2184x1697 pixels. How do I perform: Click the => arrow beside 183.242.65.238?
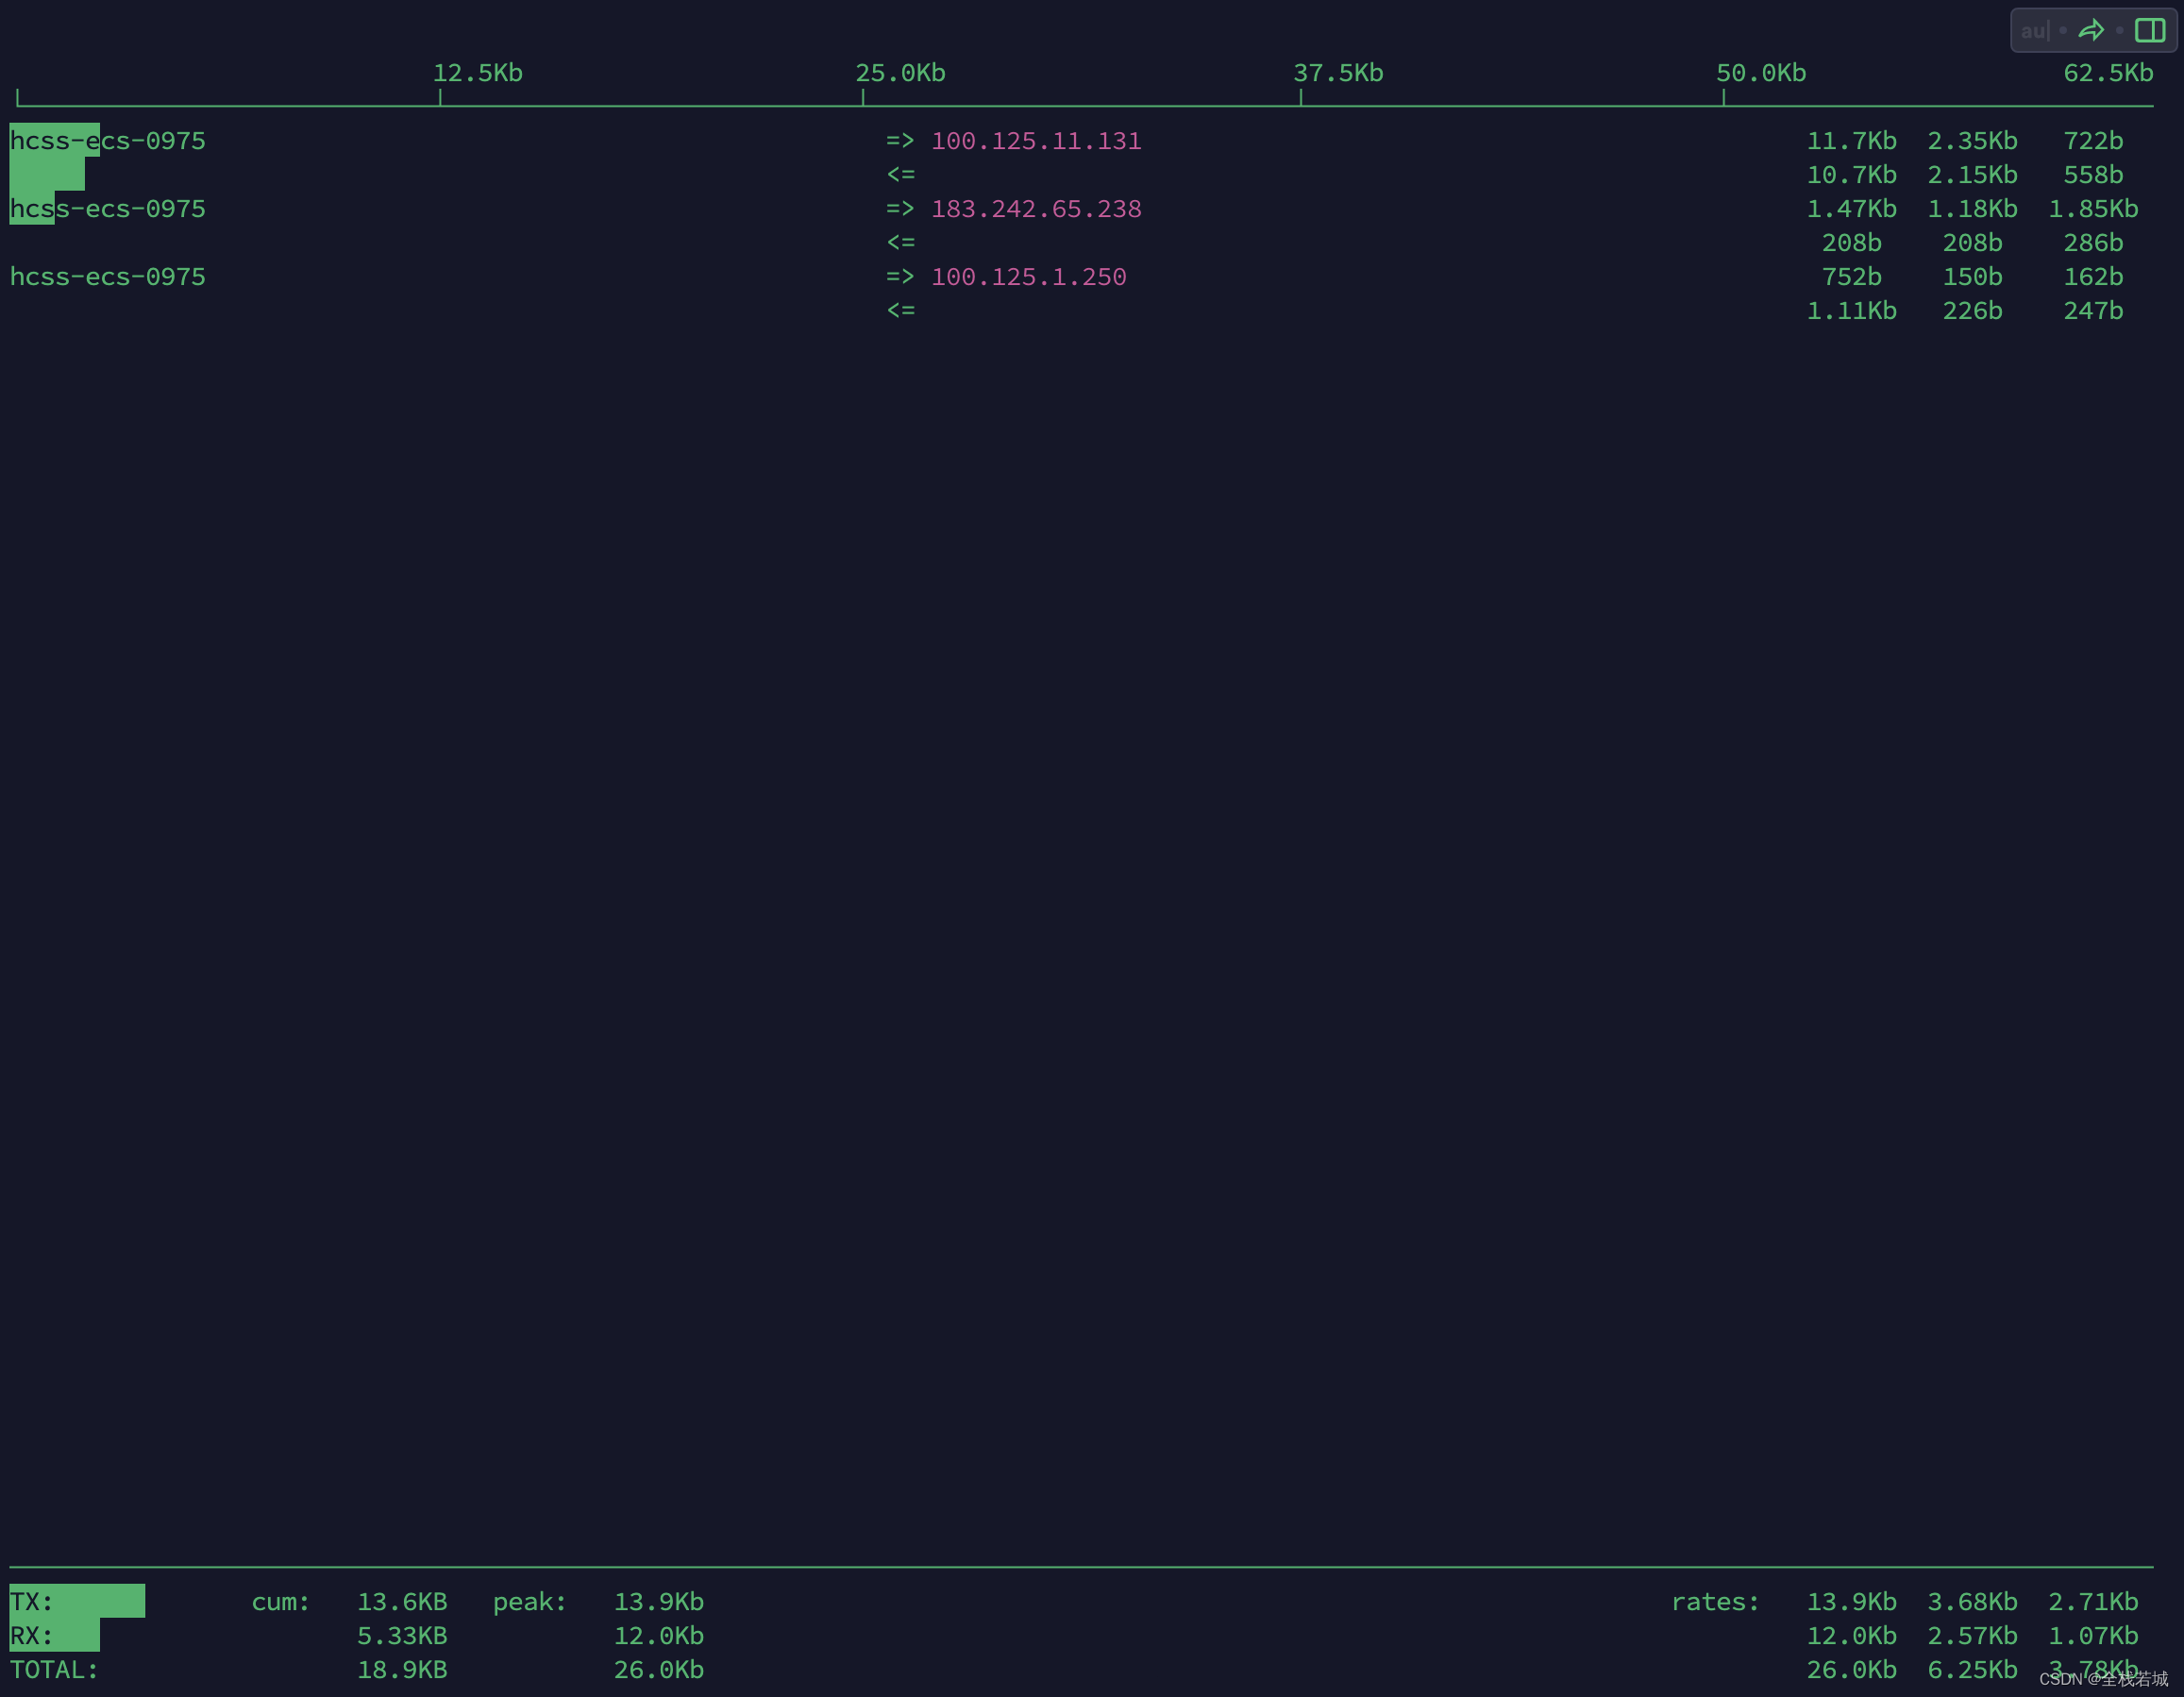[x=901, y=209]
